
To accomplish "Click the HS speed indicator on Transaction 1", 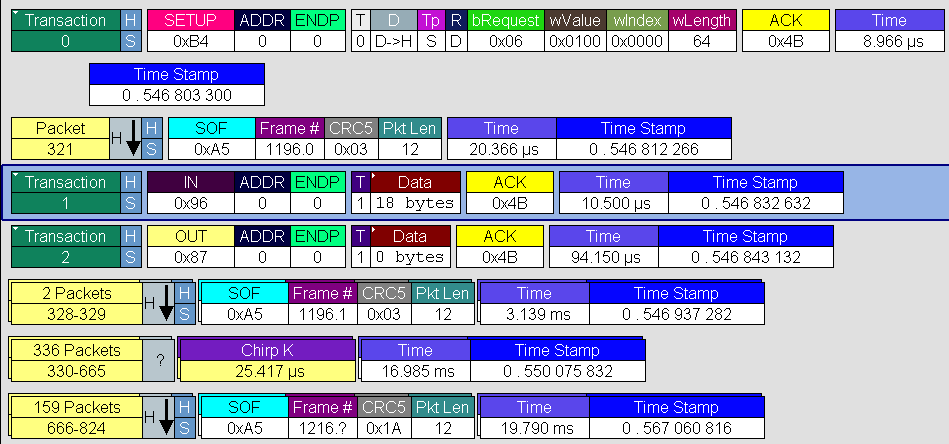I will pos(130,192).
